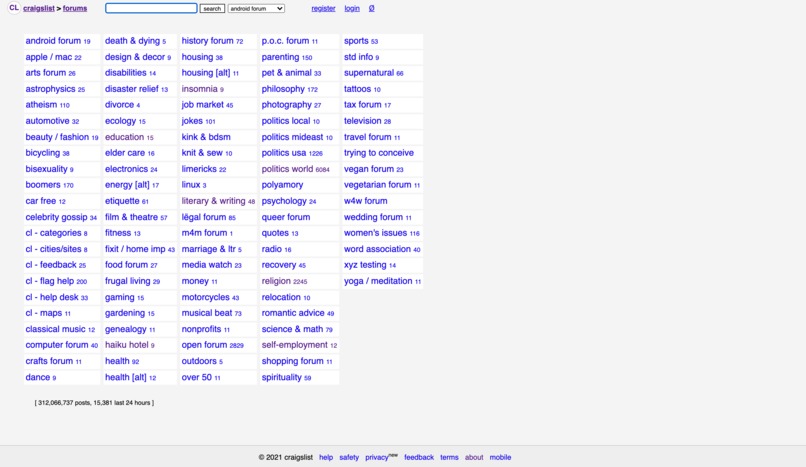Click the footer mobile link
The image size is (806, 467).
pyautogui.click(x=500, y=457)
